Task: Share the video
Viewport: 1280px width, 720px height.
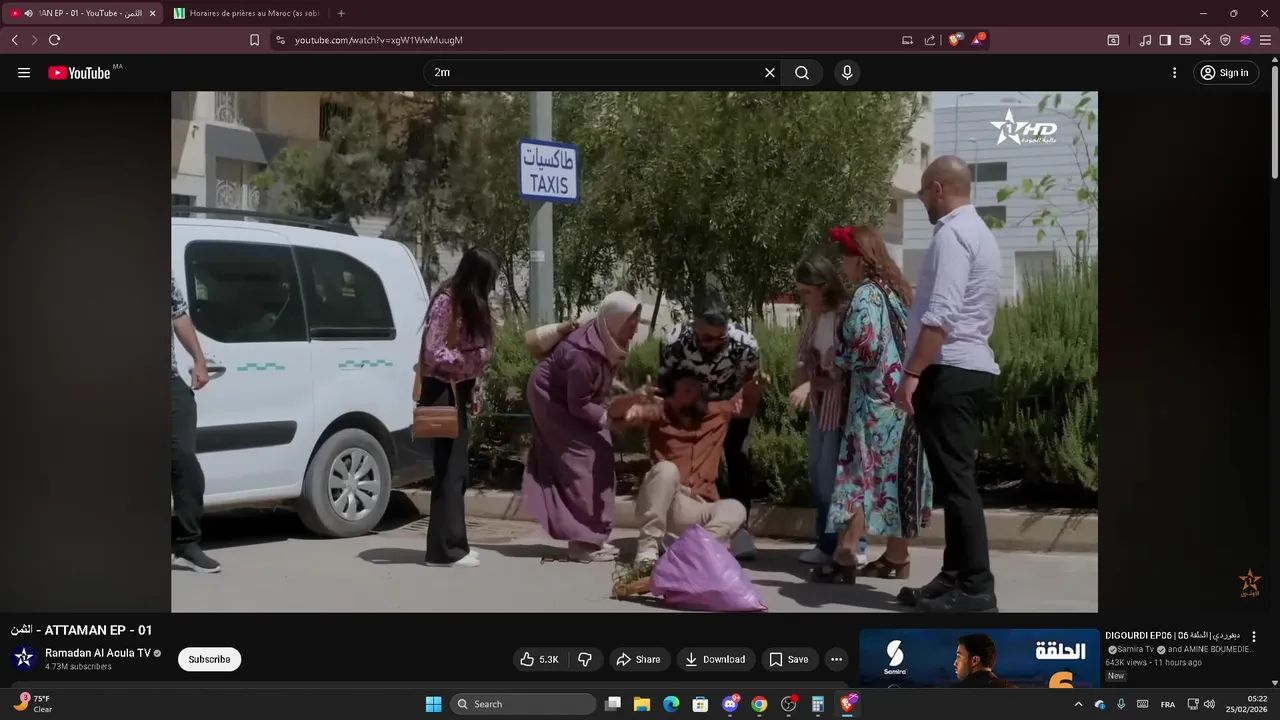Action: point(639,659)
